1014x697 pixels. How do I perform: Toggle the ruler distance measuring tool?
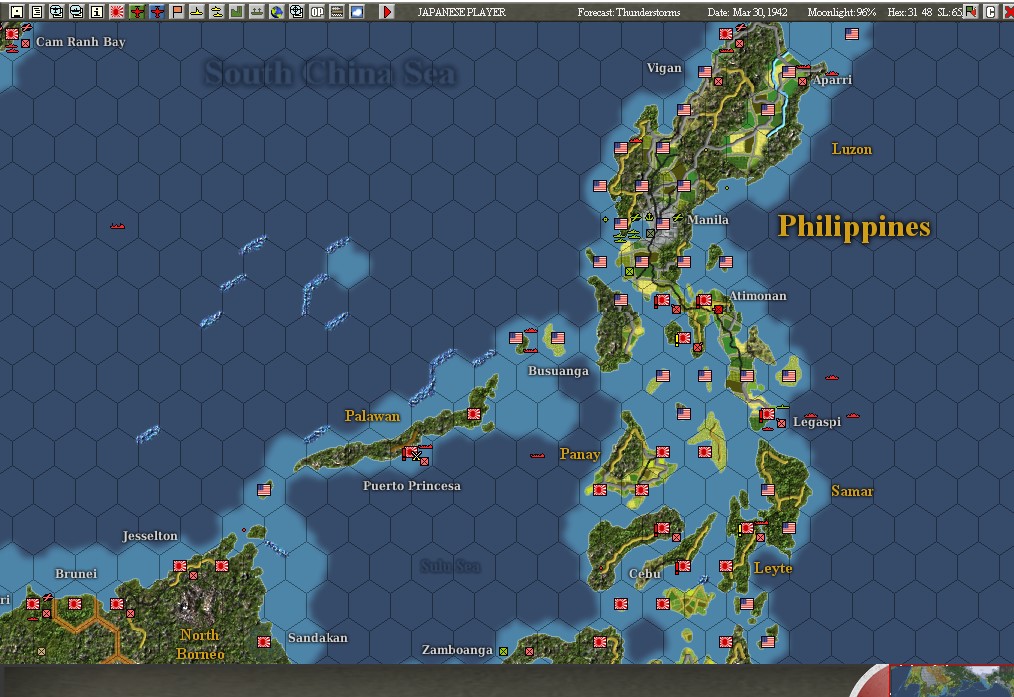click(x=339, y=10)
